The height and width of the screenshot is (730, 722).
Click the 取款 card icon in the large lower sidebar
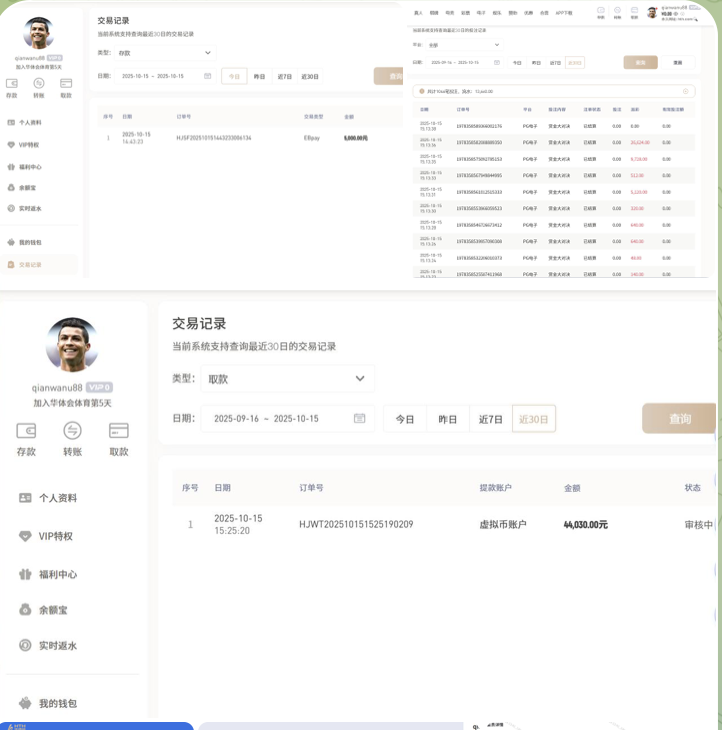click(x=119, y=431)
